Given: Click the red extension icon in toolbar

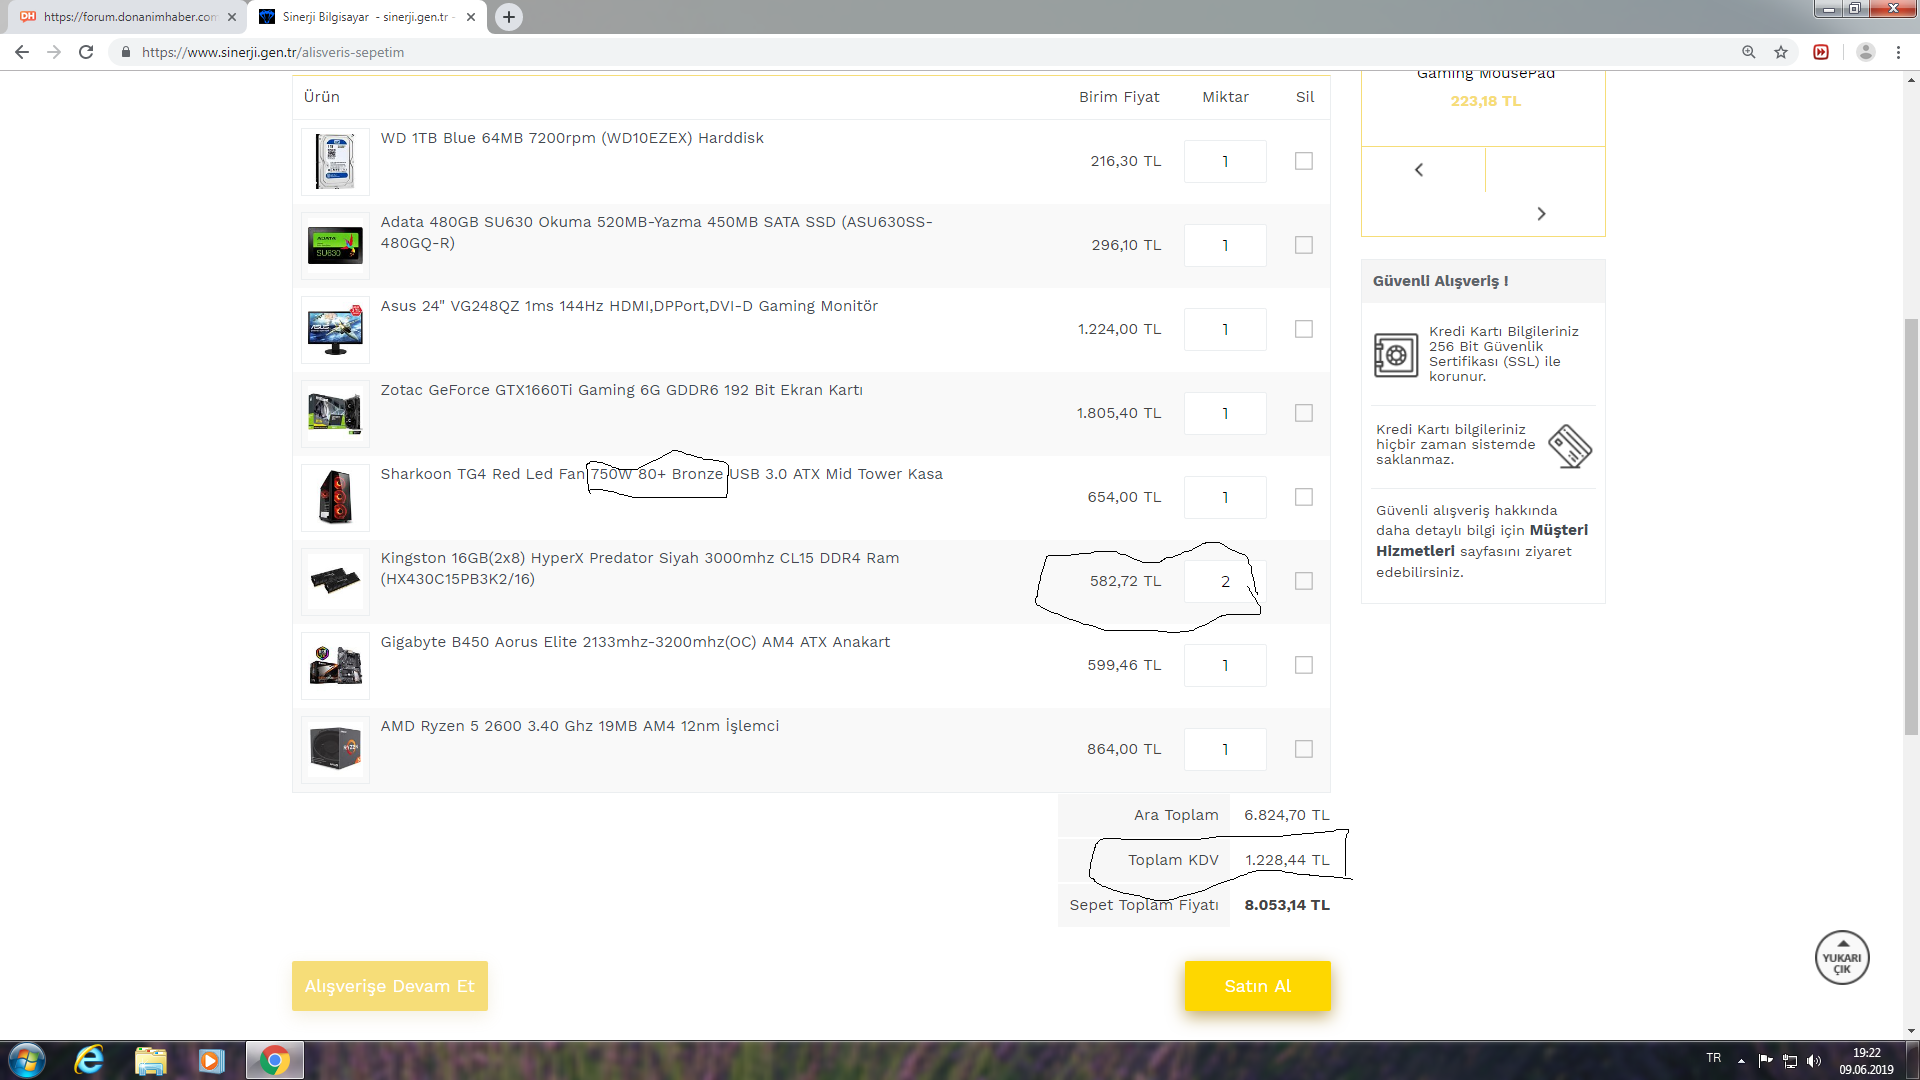Looking at the screenshot, I should 1821,52.
